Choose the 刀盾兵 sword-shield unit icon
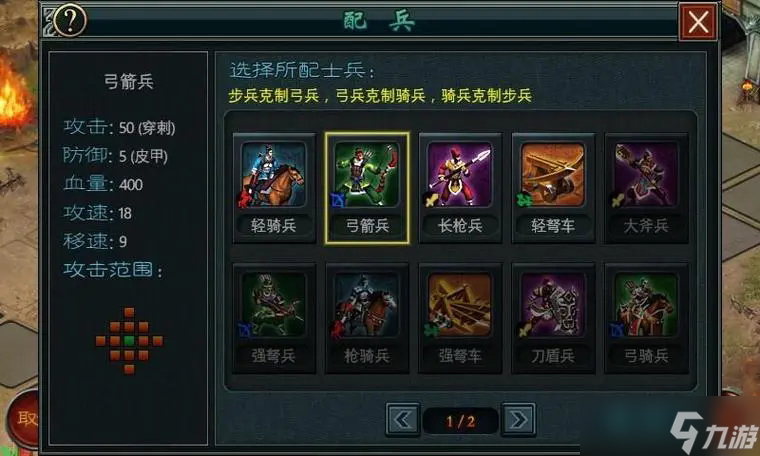 [553, 305]
